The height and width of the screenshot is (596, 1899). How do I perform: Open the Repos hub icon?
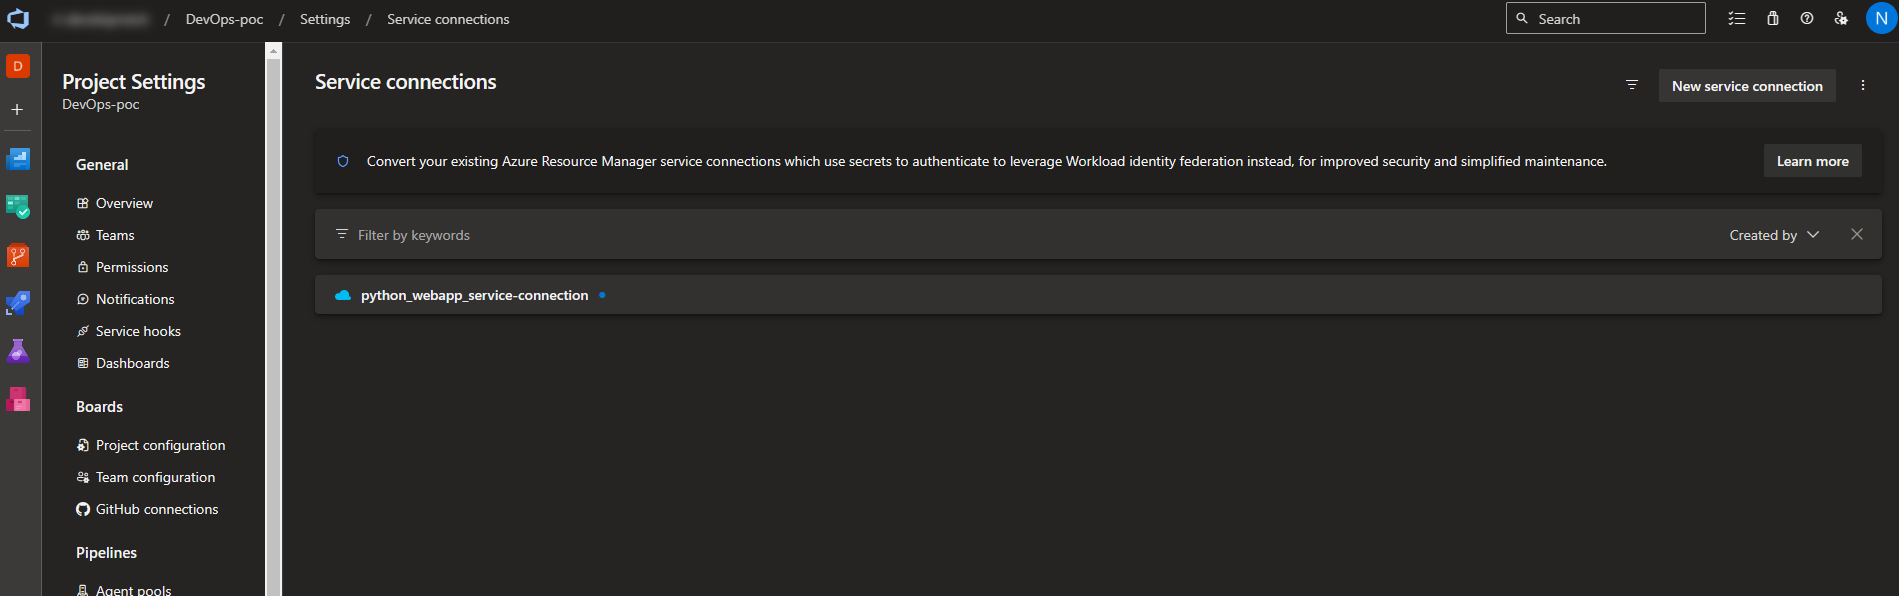tap(18, 256)
